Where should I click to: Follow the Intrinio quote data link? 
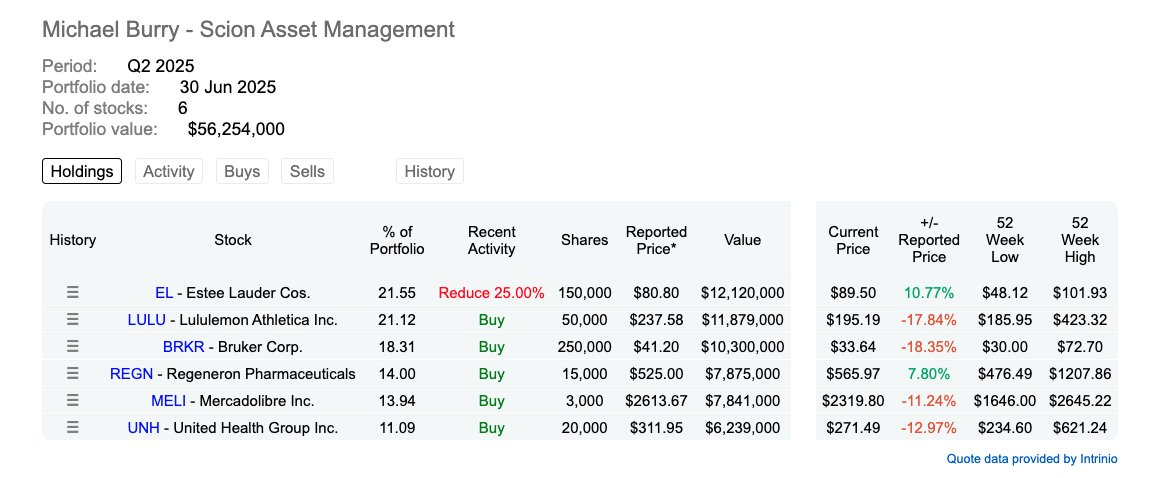tap(1032, 459)
